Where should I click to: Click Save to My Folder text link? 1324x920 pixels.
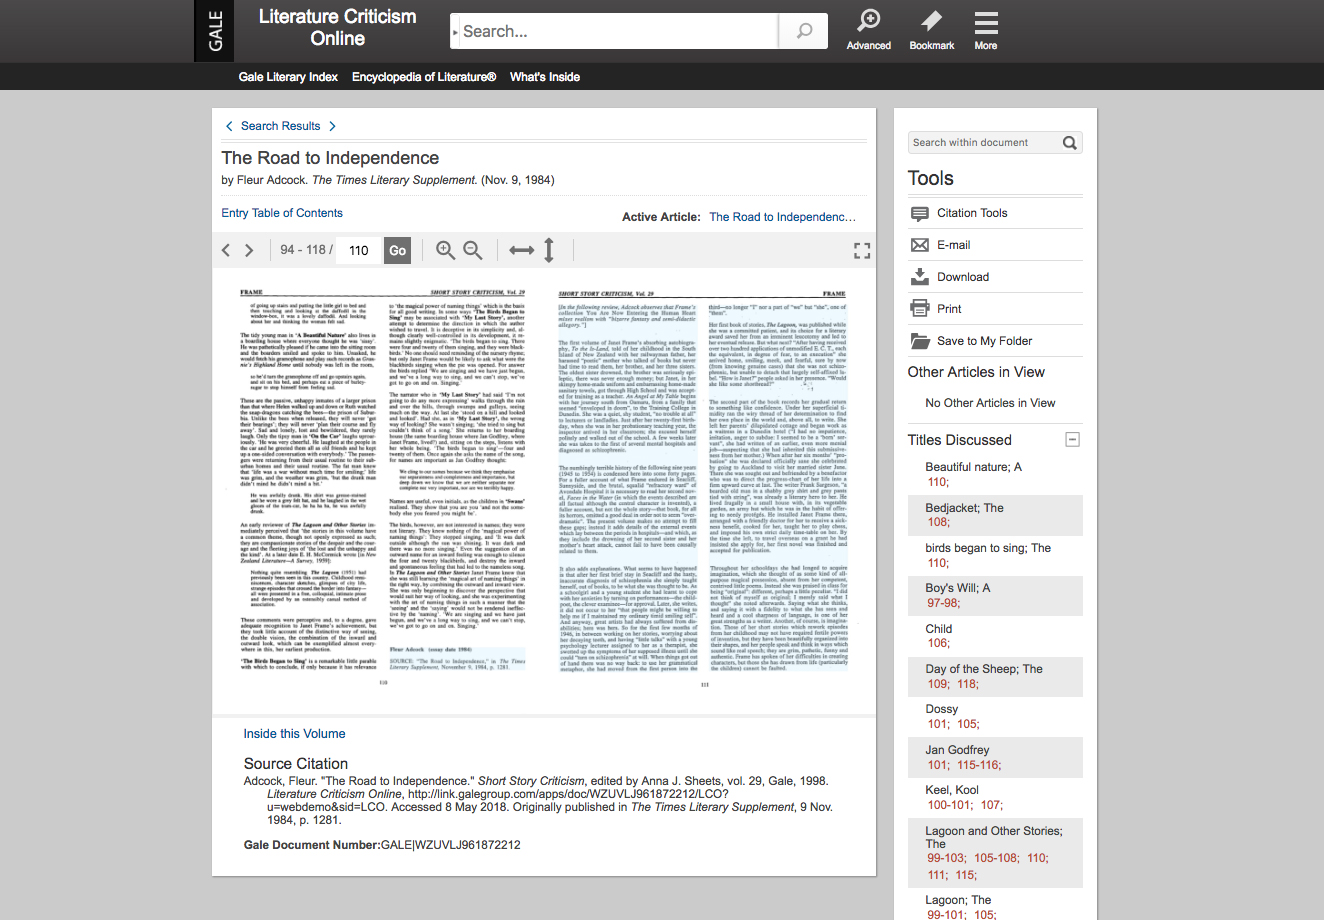point(985,341)
